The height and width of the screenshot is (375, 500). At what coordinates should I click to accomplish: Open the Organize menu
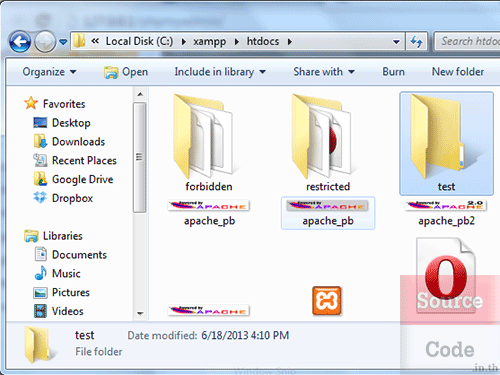click(x=49, y=72)
